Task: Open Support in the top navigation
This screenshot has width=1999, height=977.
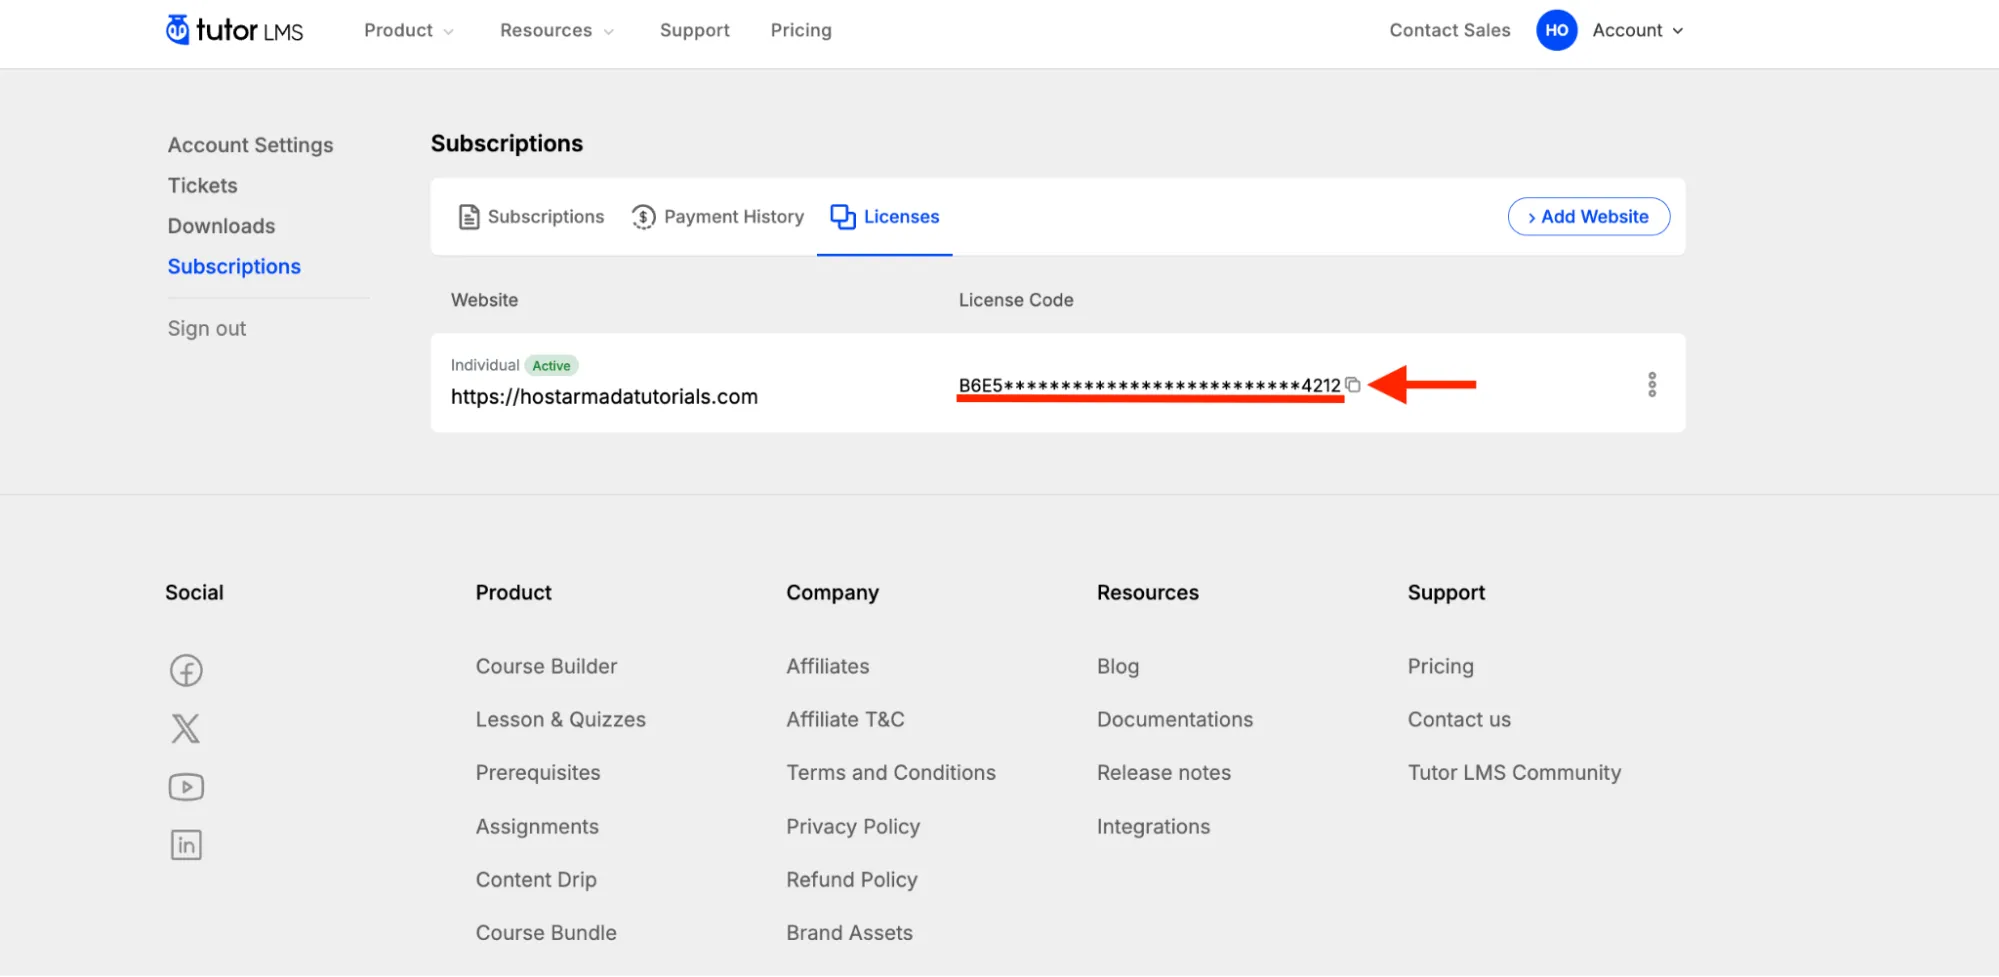Action: coord(695,30)
